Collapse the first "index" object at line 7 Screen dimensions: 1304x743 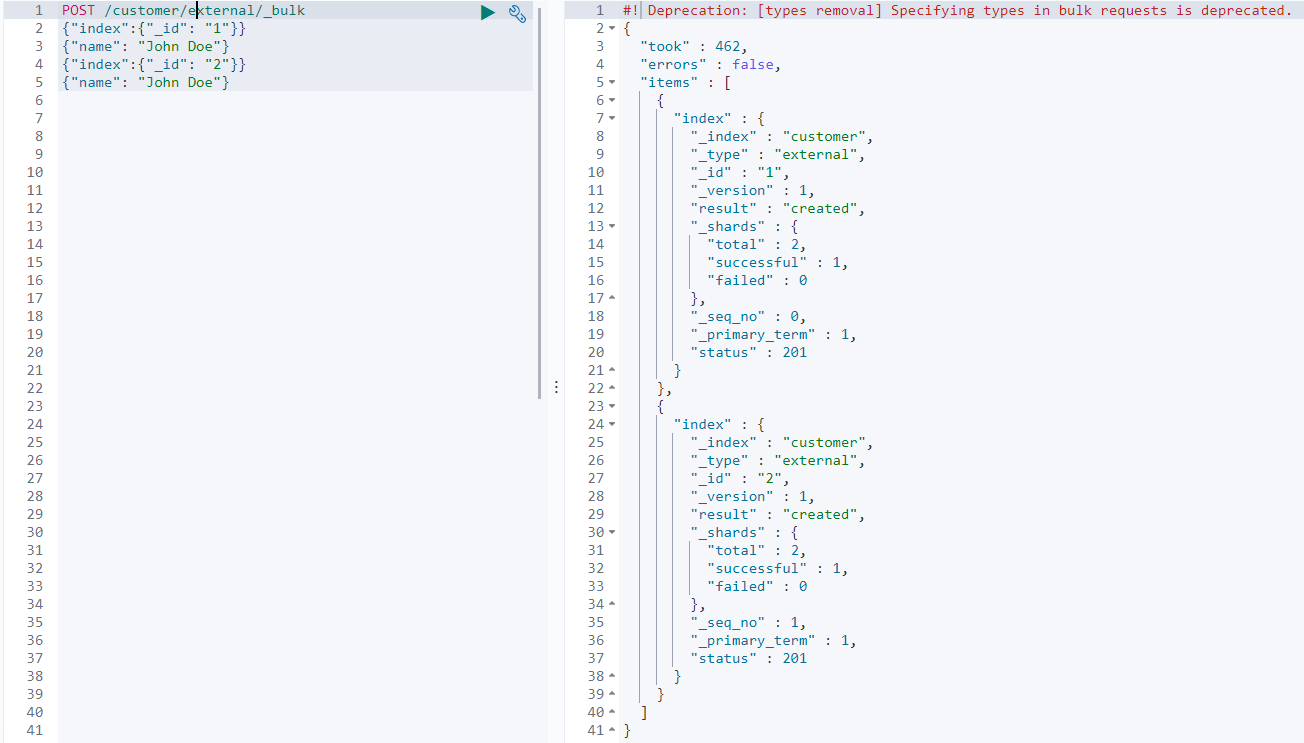[x=612, y=118]
